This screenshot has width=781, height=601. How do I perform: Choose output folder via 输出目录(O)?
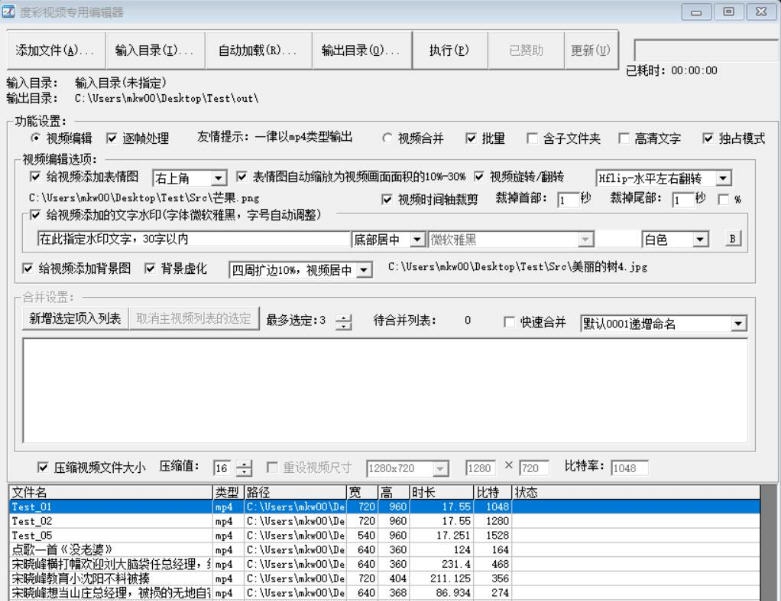click(x=362, y=50)
